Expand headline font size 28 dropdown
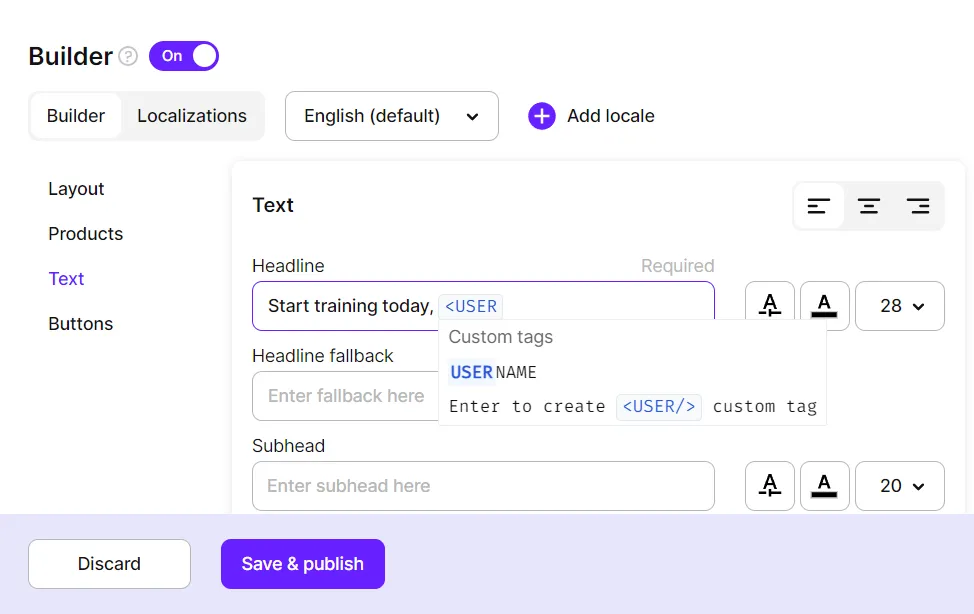This screenshot has height=614, width=974. tap(900, 306)
